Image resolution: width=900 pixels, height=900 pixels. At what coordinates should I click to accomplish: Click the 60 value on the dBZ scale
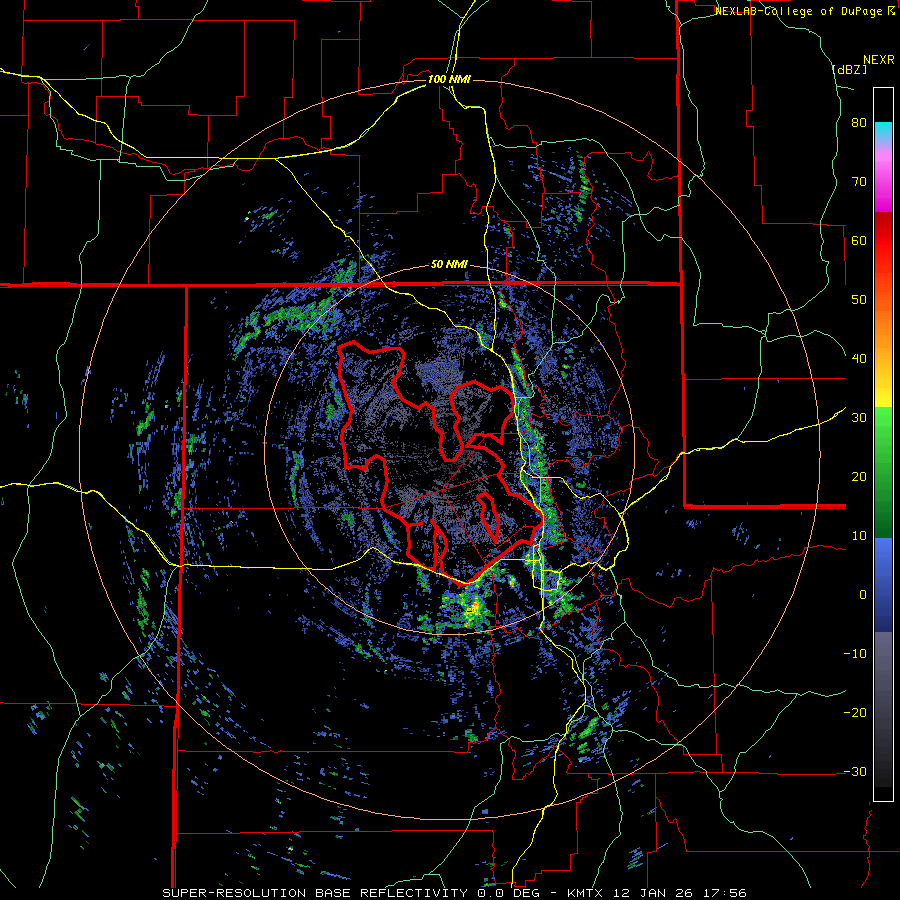click(x=859, y=241)
